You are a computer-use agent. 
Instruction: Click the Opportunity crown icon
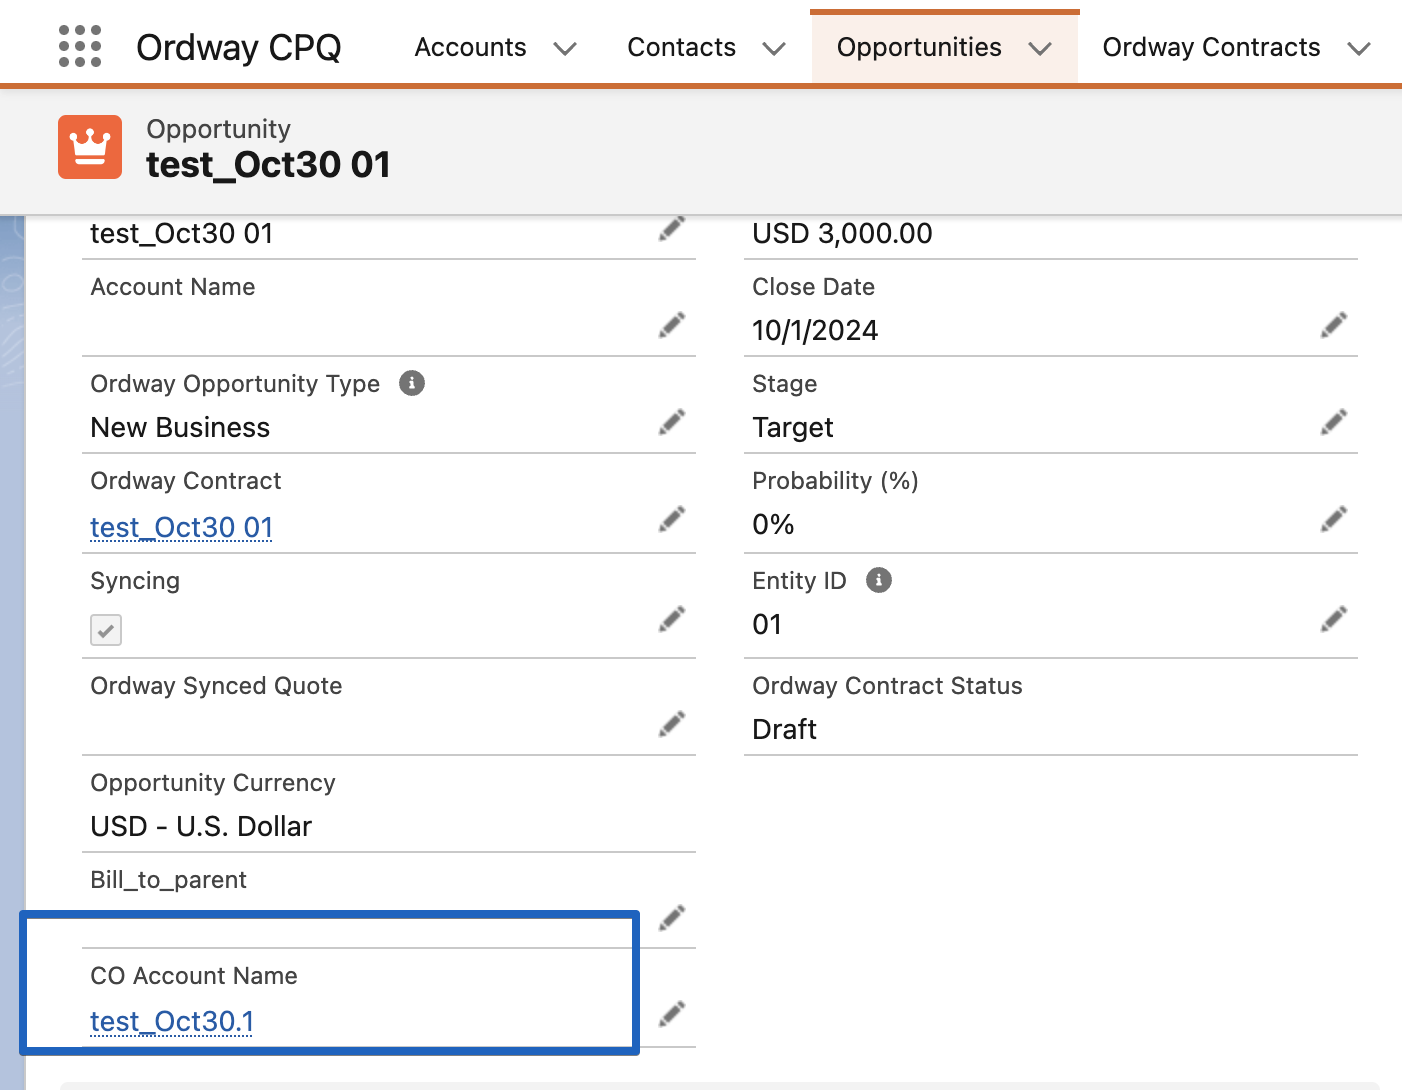pyautogui.click(x=90, y=147)
